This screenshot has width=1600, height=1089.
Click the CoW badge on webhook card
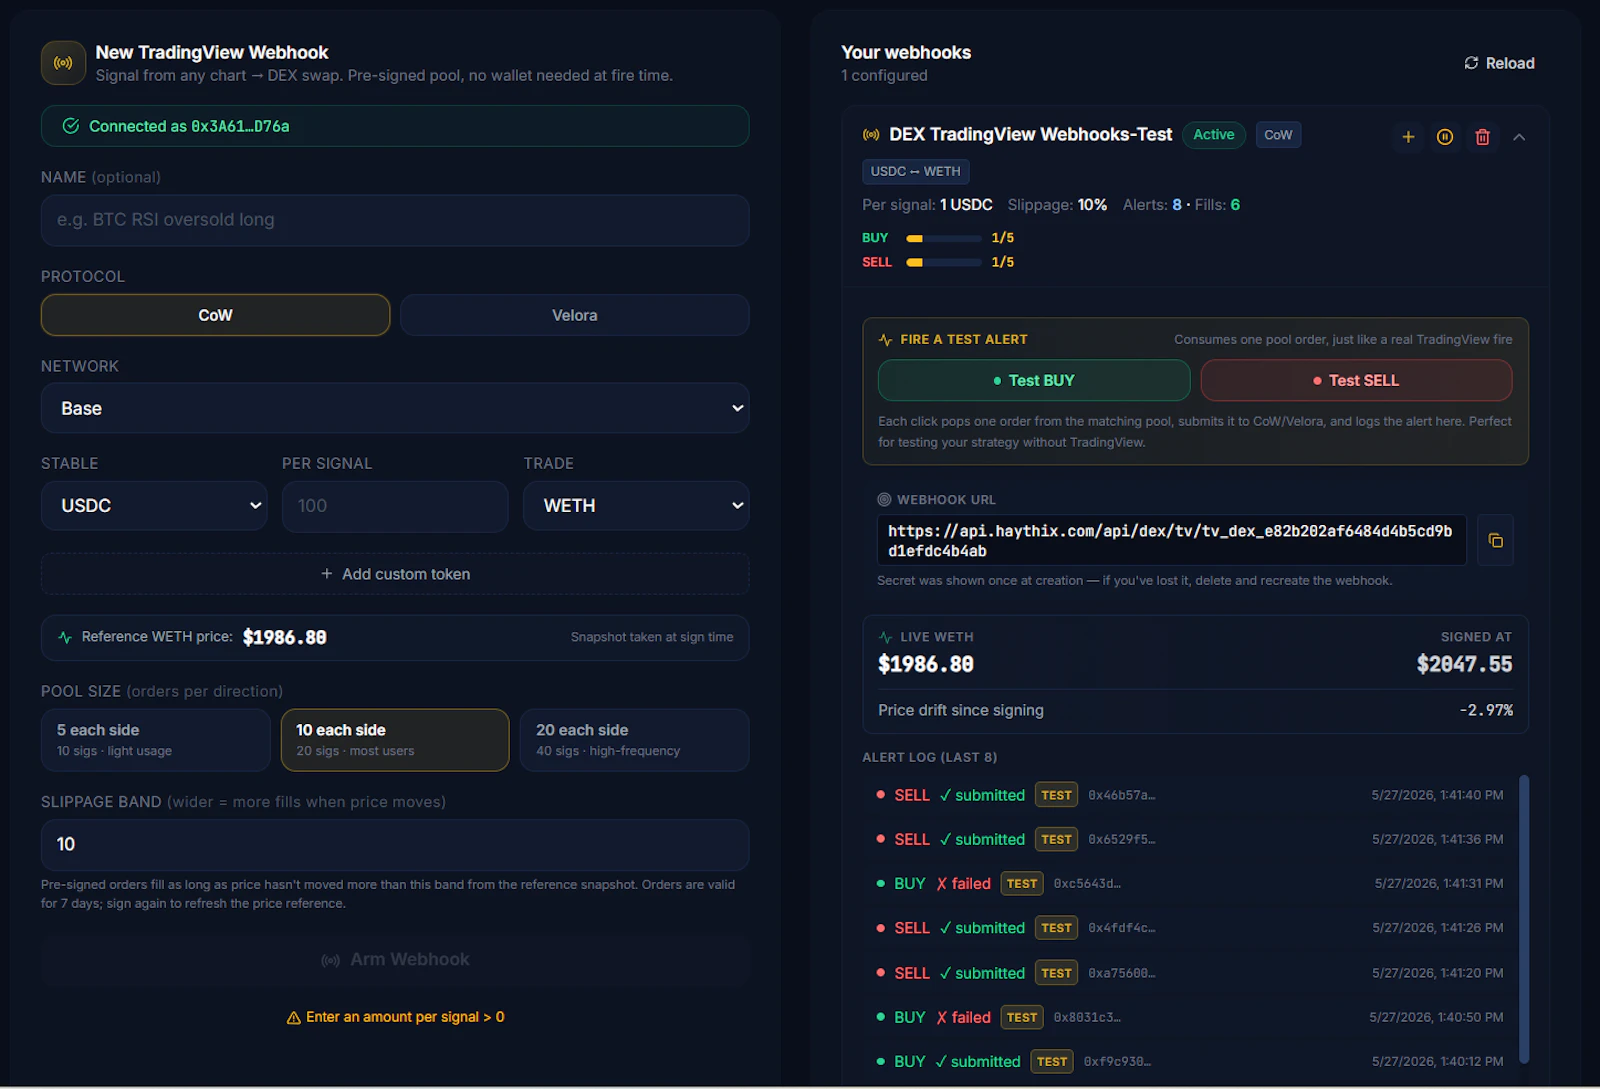click(1278, 135)
